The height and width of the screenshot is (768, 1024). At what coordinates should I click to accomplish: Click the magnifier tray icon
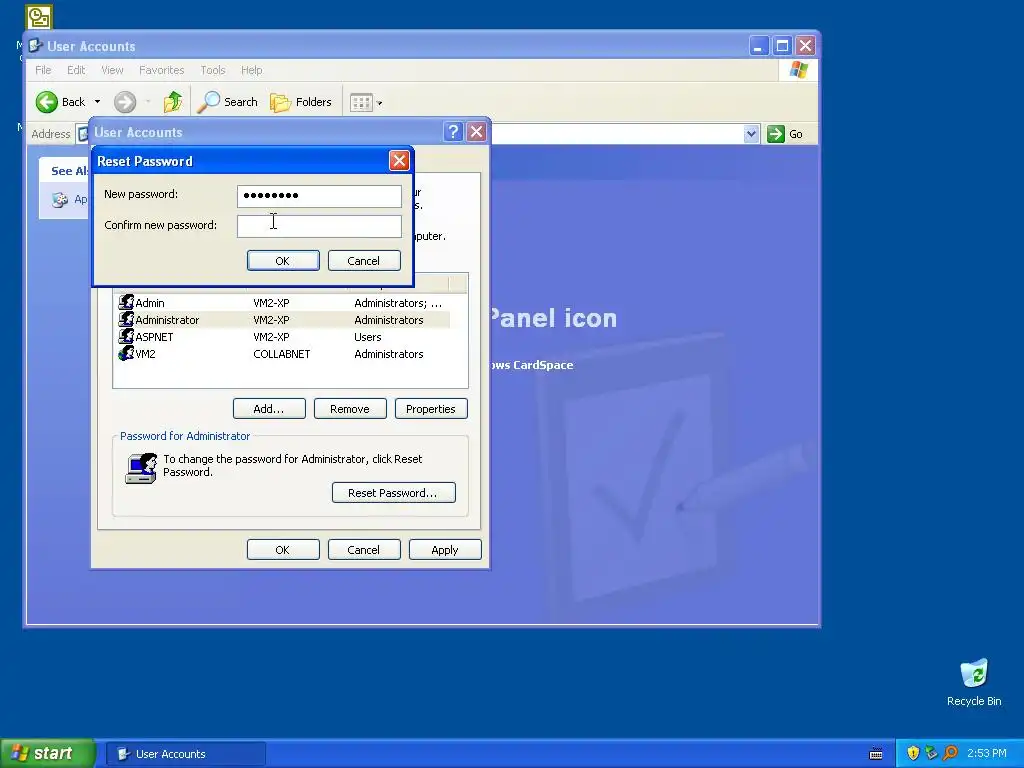950,754
